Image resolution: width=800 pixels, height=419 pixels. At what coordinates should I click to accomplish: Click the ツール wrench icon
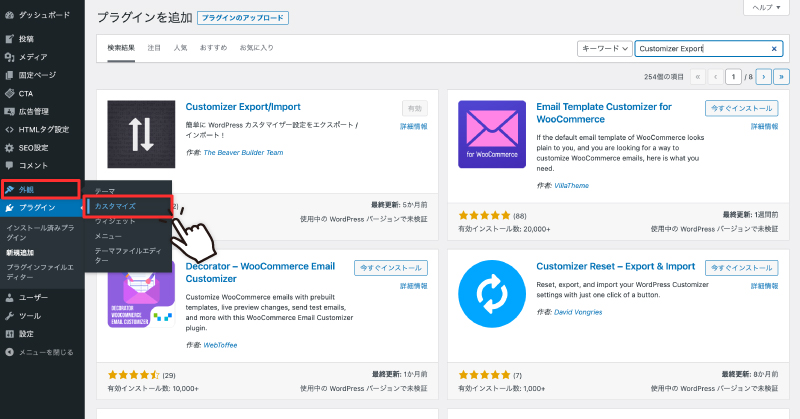point(9,316)
